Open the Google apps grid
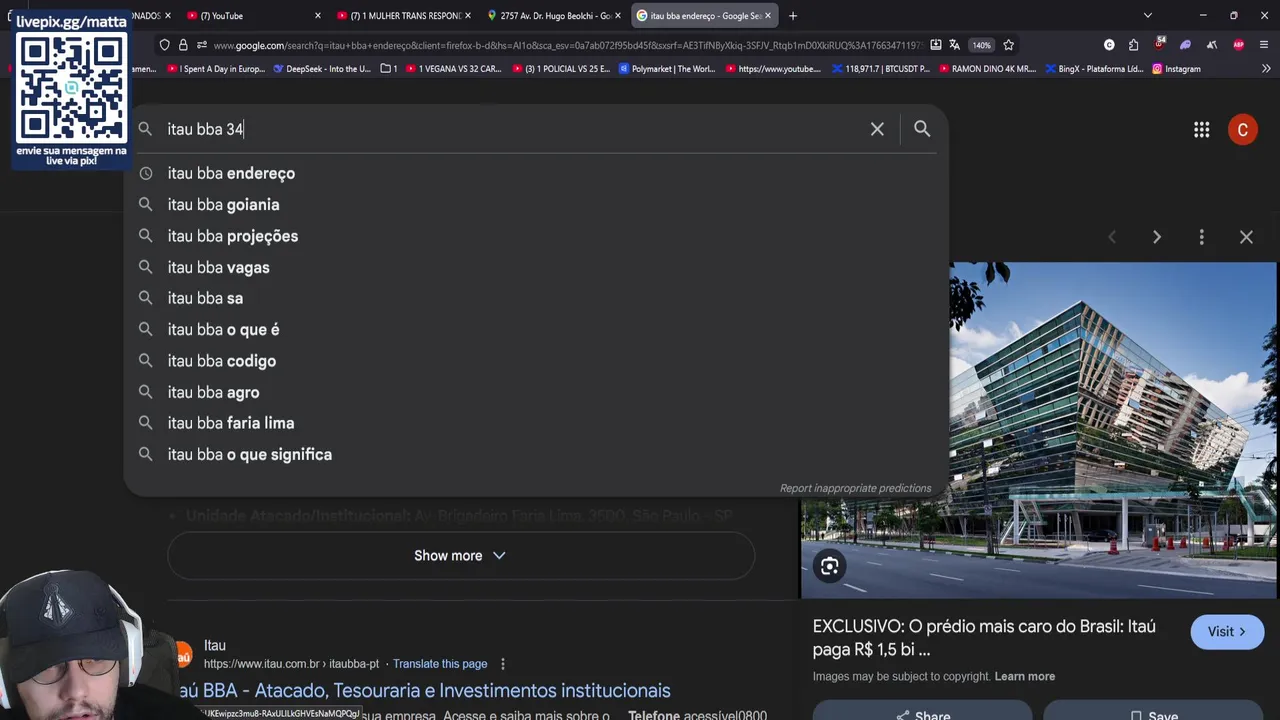1280x720 pixels. (x=1202, y=130)
